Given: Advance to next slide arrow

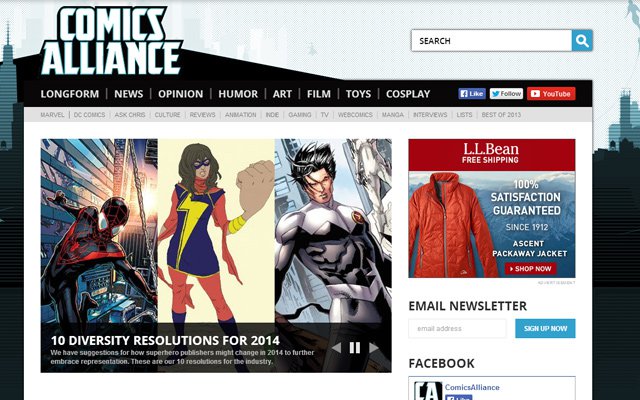Looking at the screenshot, I should (x=373, y=348).
